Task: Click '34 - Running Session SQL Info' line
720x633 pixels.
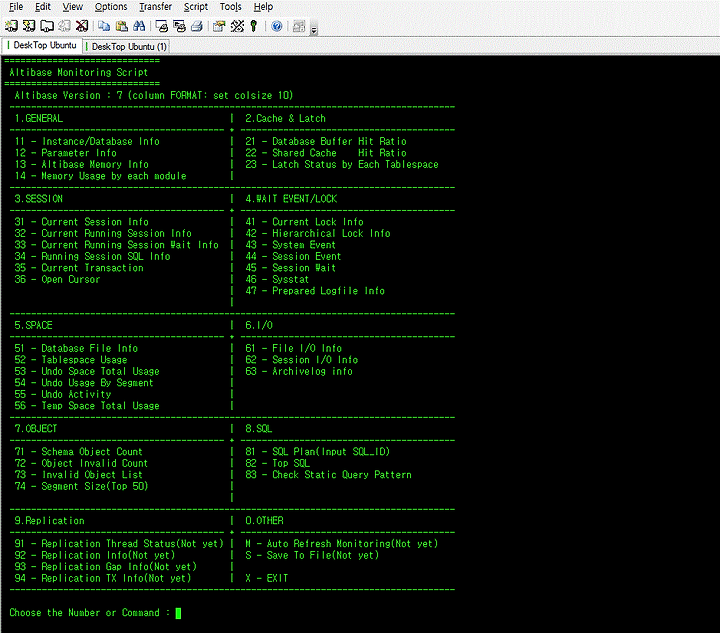Action: (92, 256)
